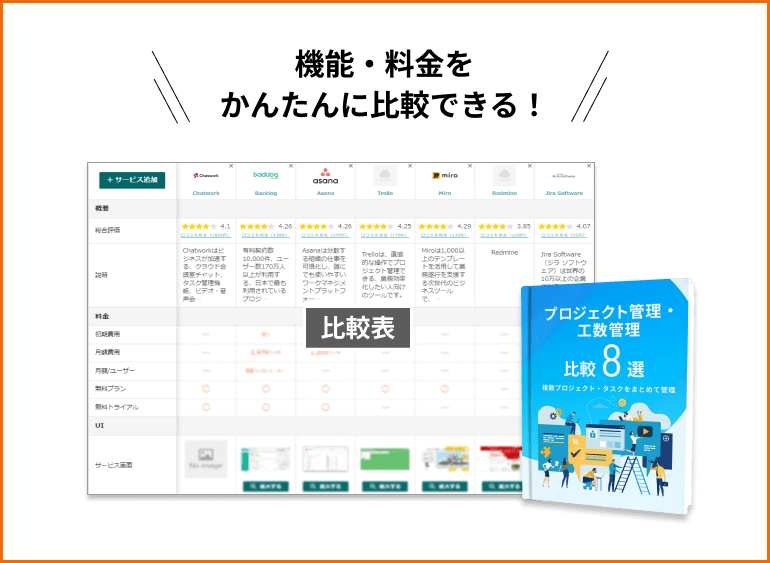
Task: Click the Backlog logo icon
Action: 266,174
